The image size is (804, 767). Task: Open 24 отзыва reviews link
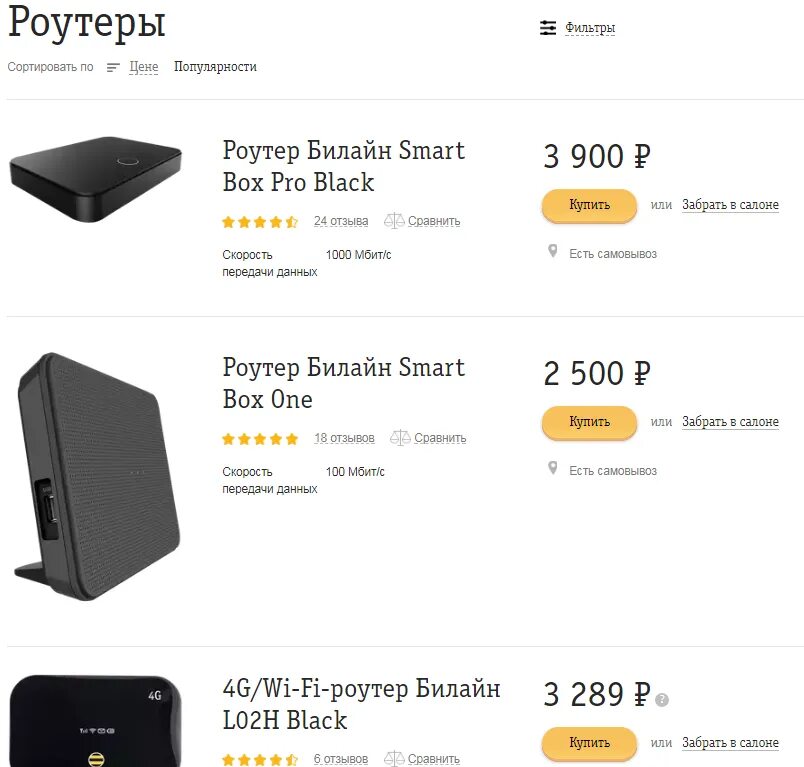[x=341, y=221]
